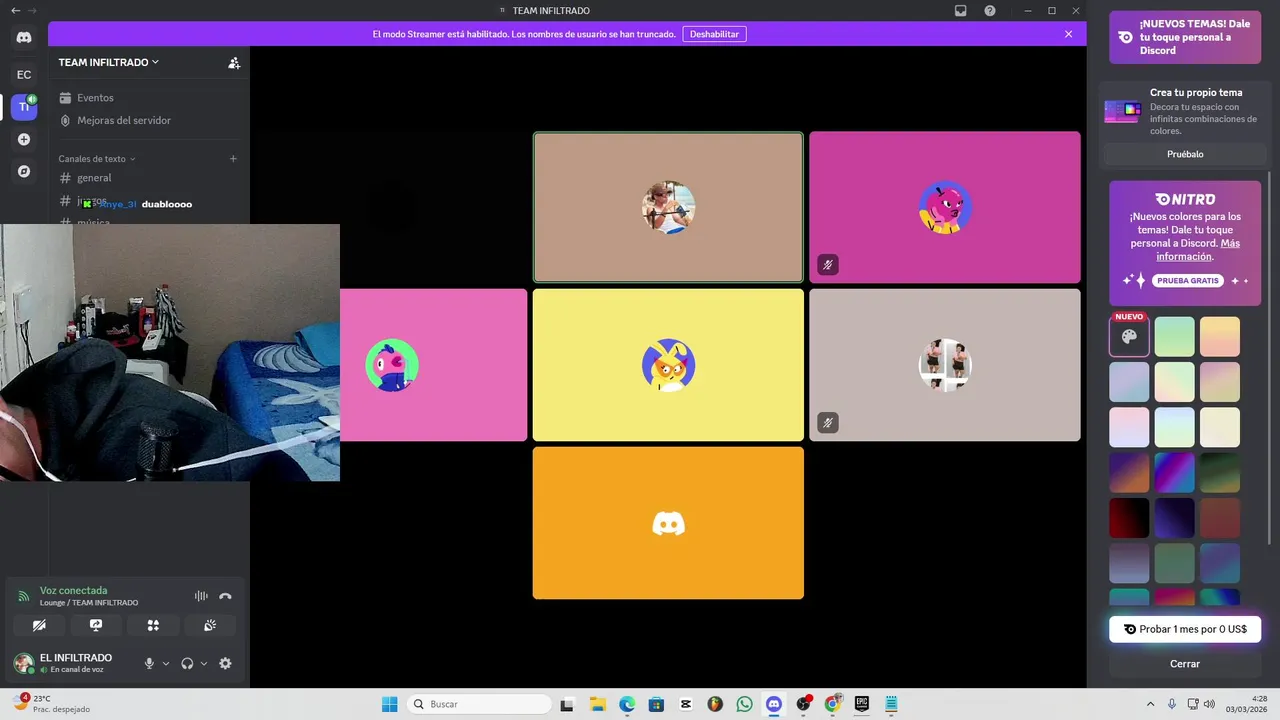
Task: Open the soundboard icon
Action: 210,625
